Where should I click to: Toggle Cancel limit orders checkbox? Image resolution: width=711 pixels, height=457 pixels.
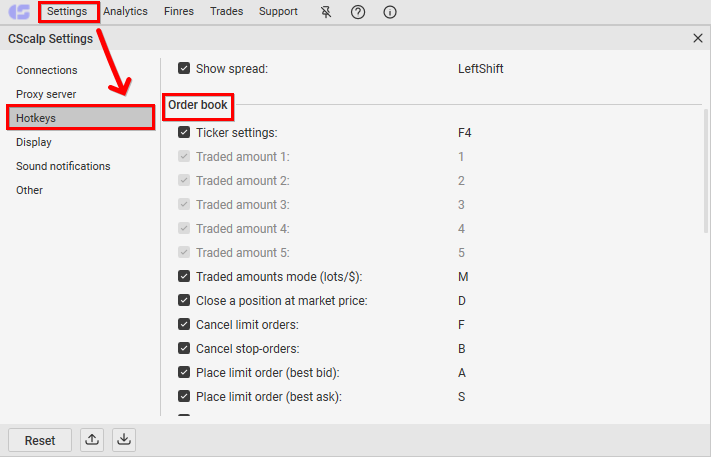point(184,324)
